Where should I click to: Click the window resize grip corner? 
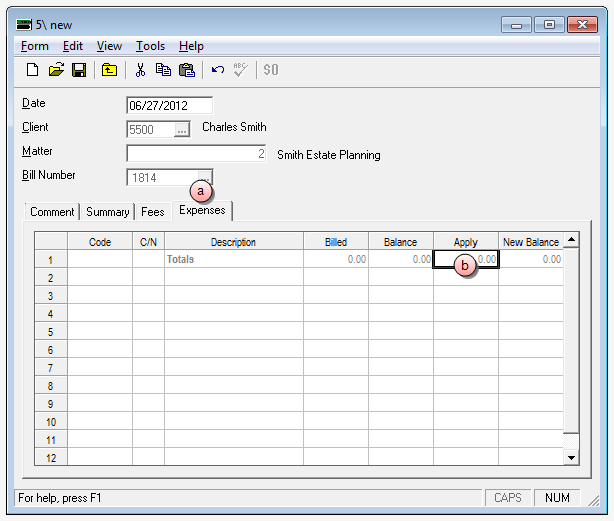594,501
